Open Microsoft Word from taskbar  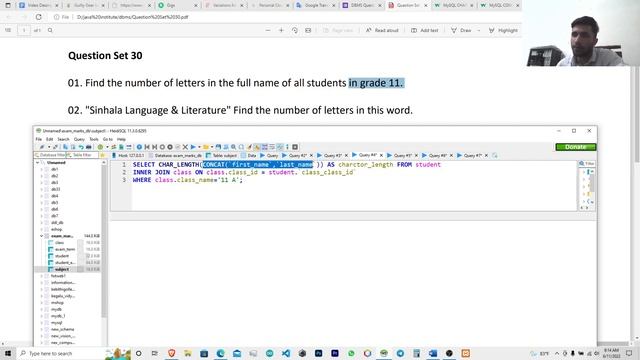click(x=433, y=353)
